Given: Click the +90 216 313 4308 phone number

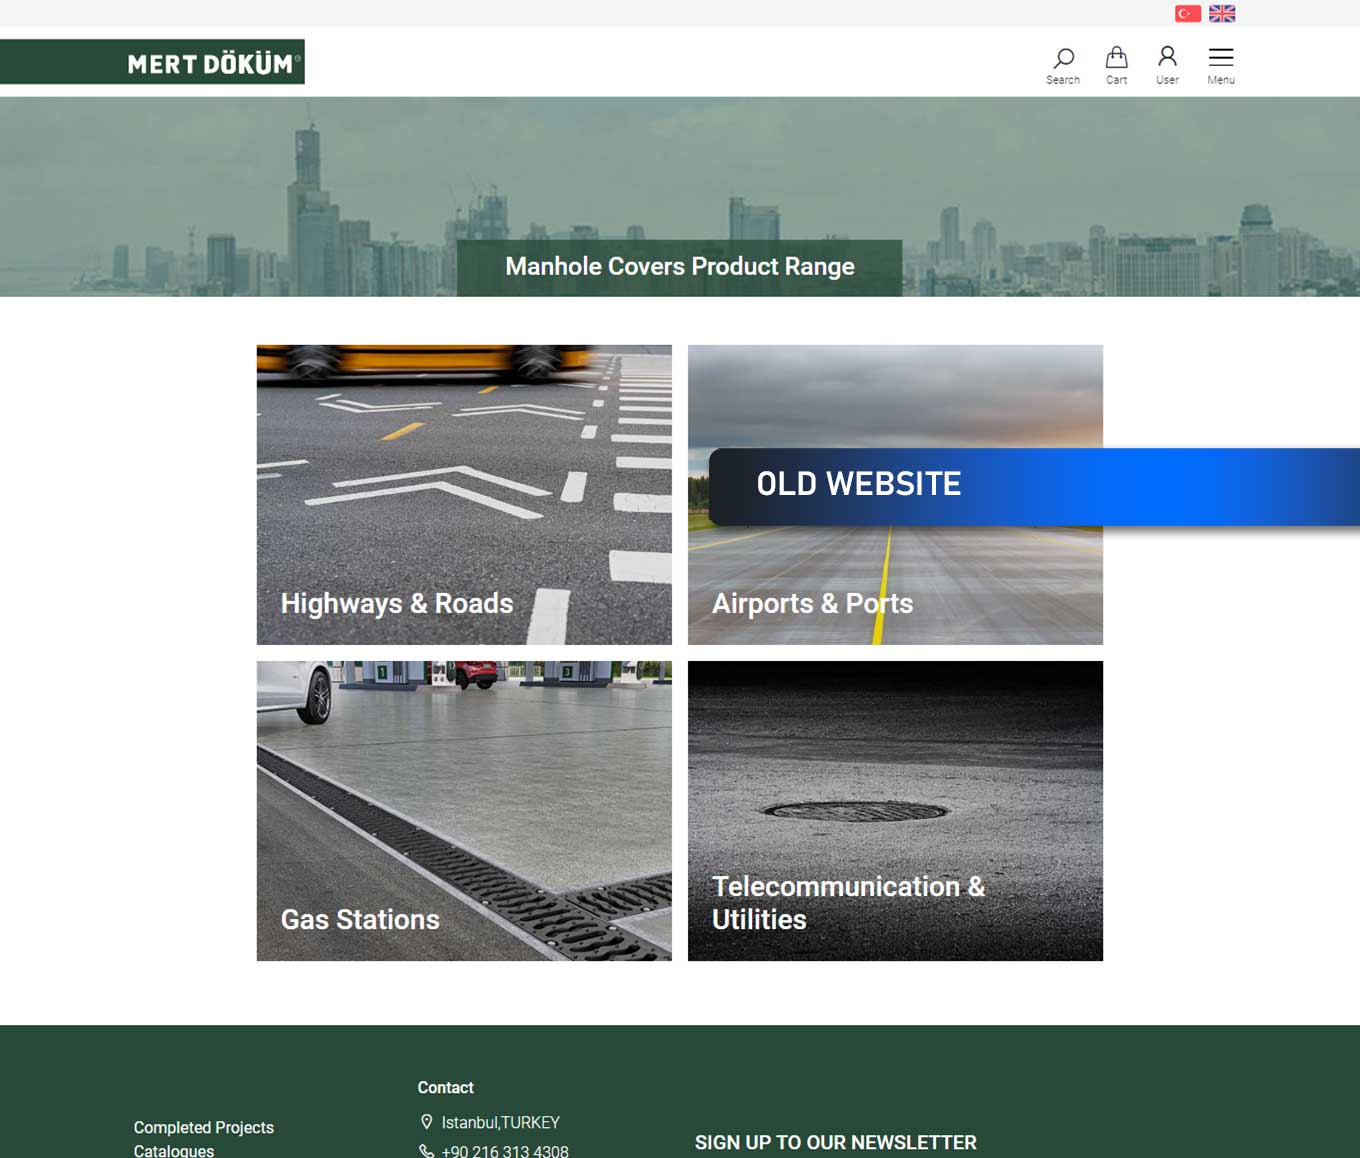Looking at the screenshot, I should tap(505, 1151).
